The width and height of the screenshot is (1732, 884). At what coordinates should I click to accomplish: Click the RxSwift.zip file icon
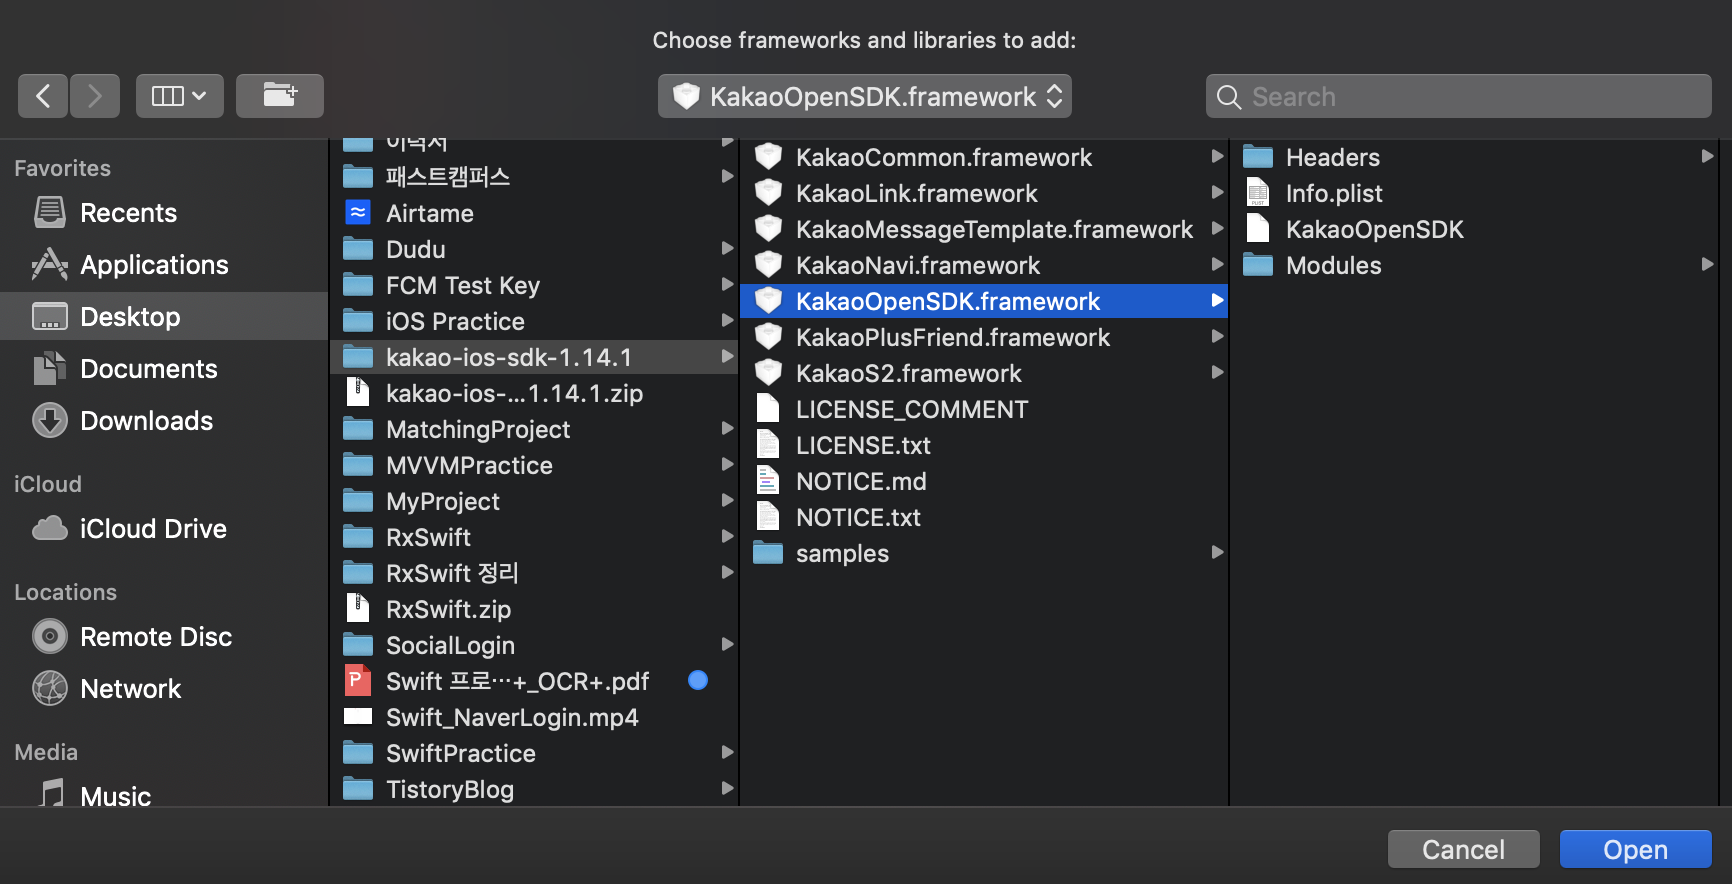coord(358,609)
